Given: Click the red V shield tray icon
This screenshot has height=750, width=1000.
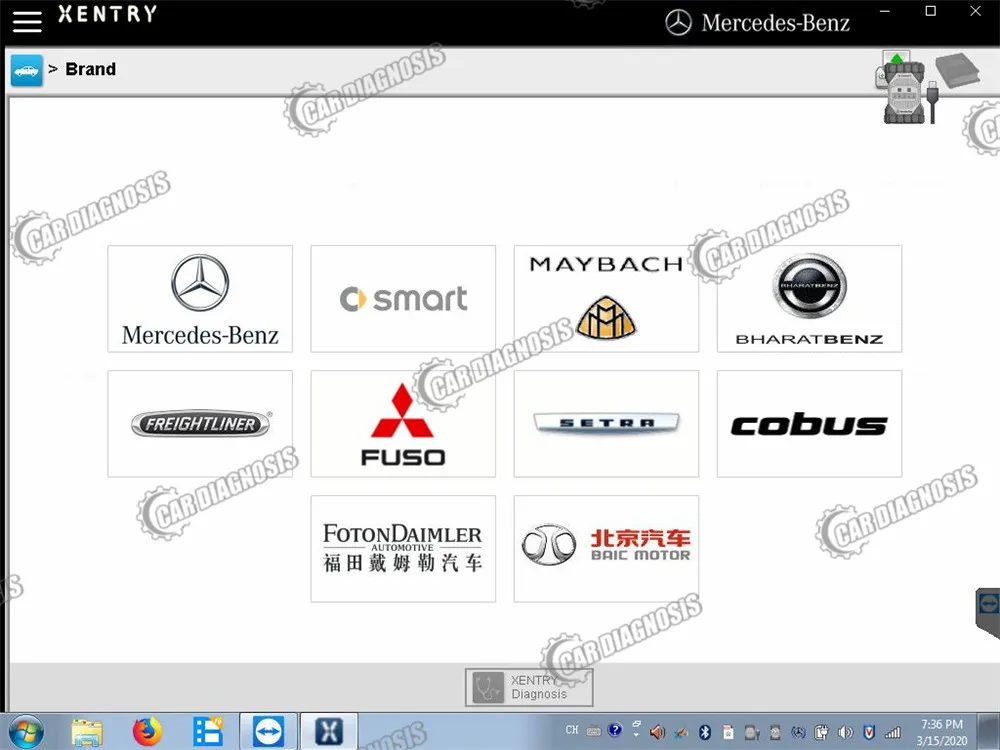Looking at the screenshot, I should click(x=869, y=732).
